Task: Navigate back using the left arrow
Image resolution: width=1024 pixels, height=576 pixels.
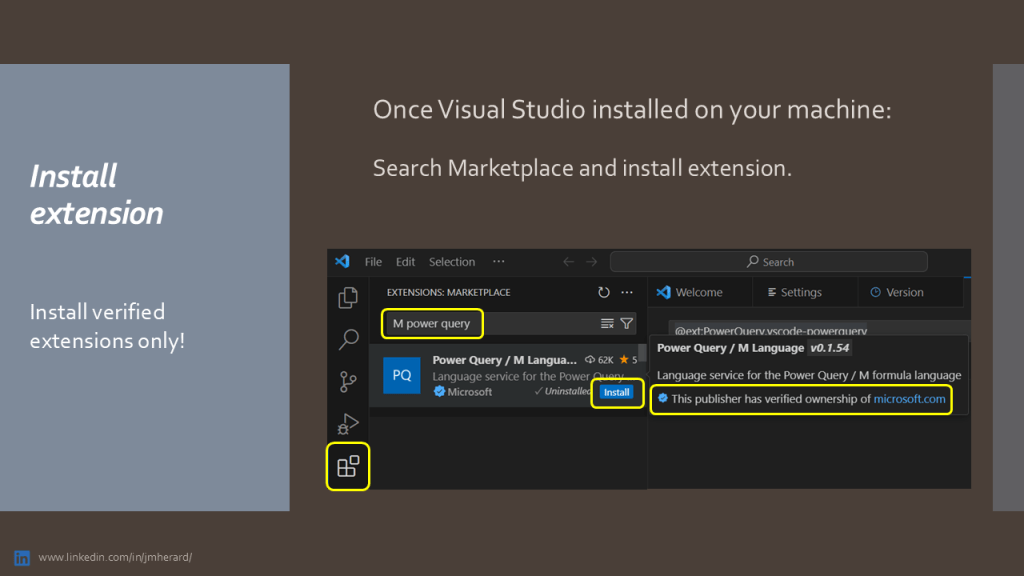Action: pyautogui.click(x=568, y=261)
